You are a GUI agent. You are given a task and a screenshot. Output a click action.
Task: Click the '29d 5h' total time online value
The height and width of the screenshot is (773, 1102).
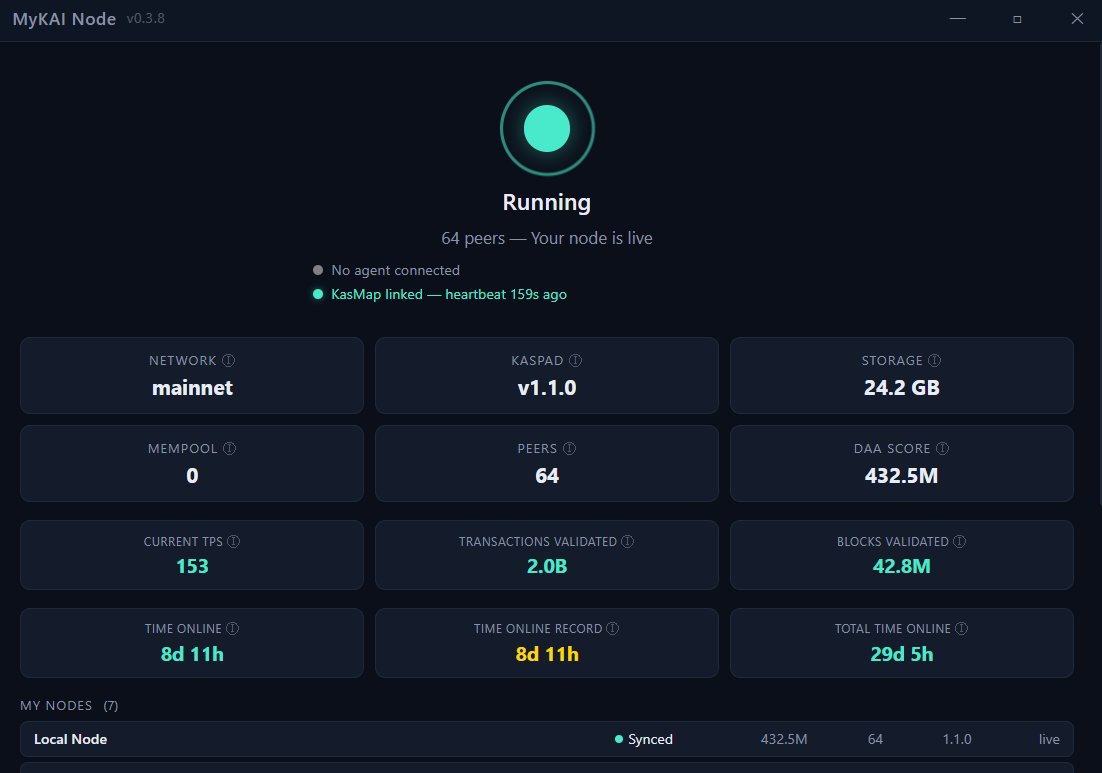pos(902,654)
